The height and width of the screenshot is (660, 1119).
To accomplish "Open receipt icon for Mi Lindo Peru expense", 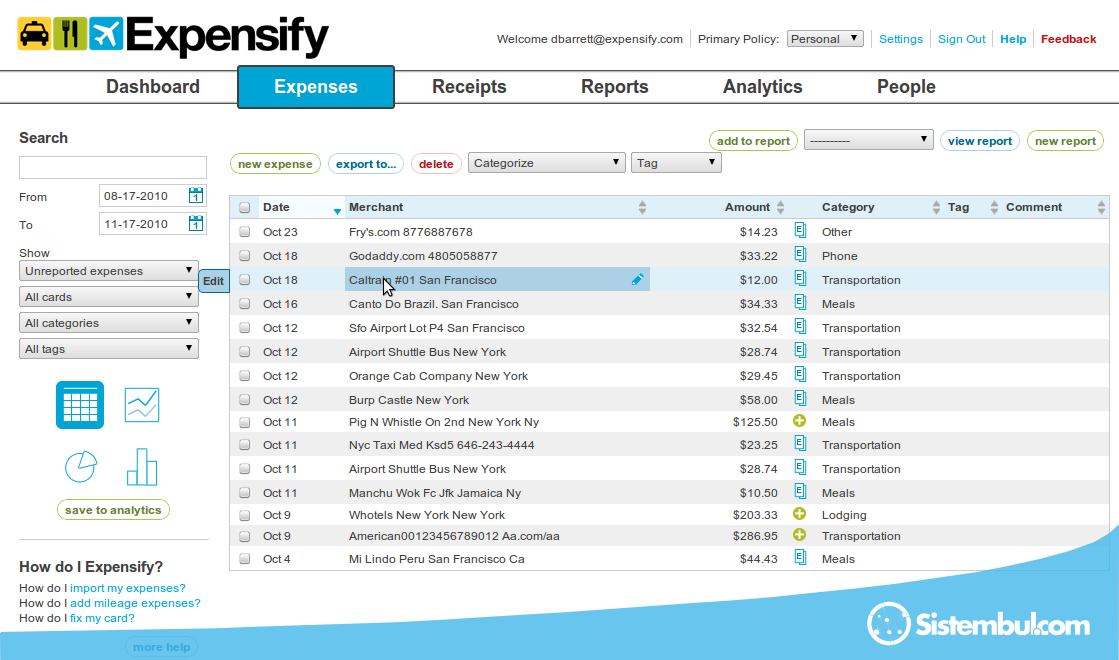I will point(800,557).
